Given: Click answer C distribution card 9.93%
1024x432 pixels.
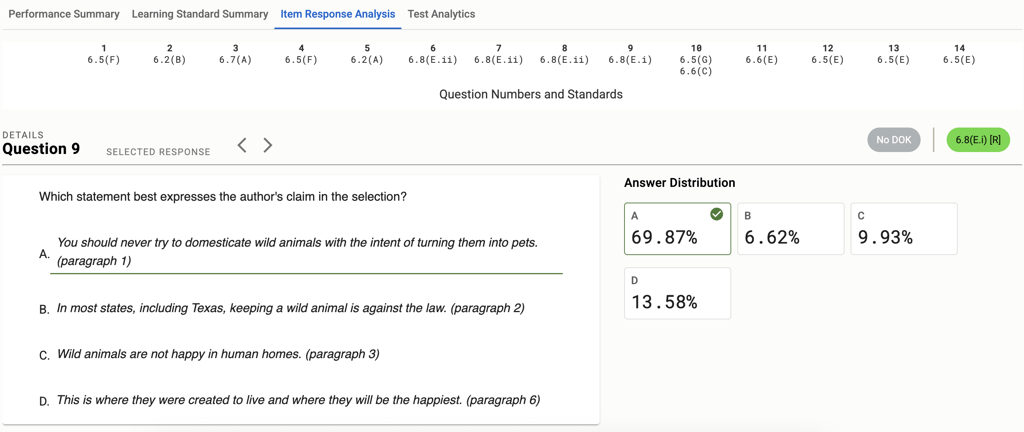Looking at the screenshot, I should click(x=903, y=229).
